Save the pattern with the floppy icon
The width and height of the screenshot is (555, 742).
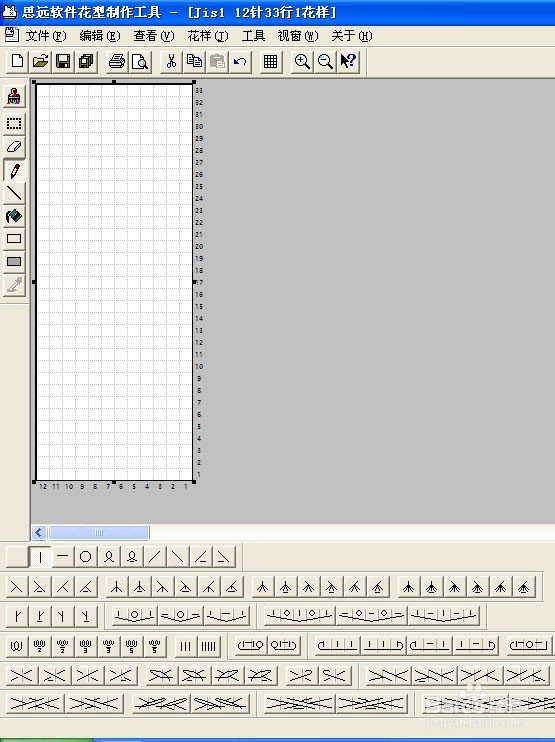pyautogui.click(x=63, y=62)
